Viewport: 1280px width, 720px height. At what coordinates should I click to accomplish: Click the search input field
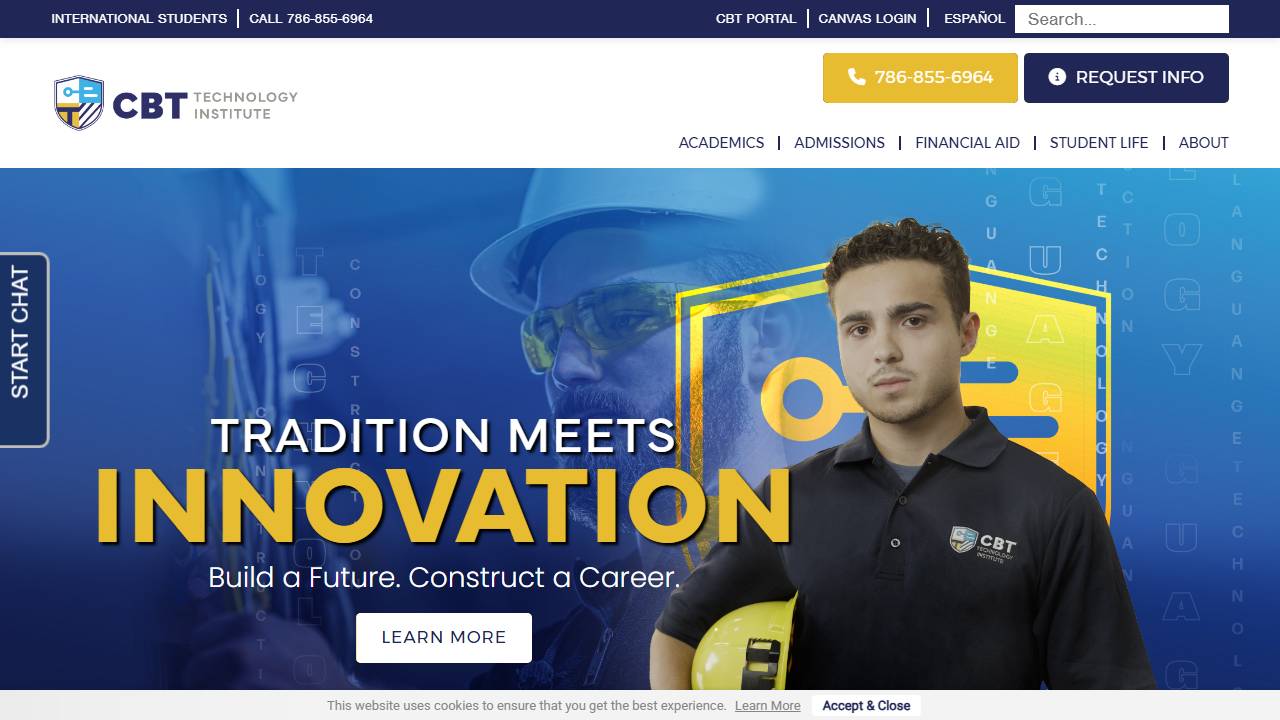(1122, 19)
